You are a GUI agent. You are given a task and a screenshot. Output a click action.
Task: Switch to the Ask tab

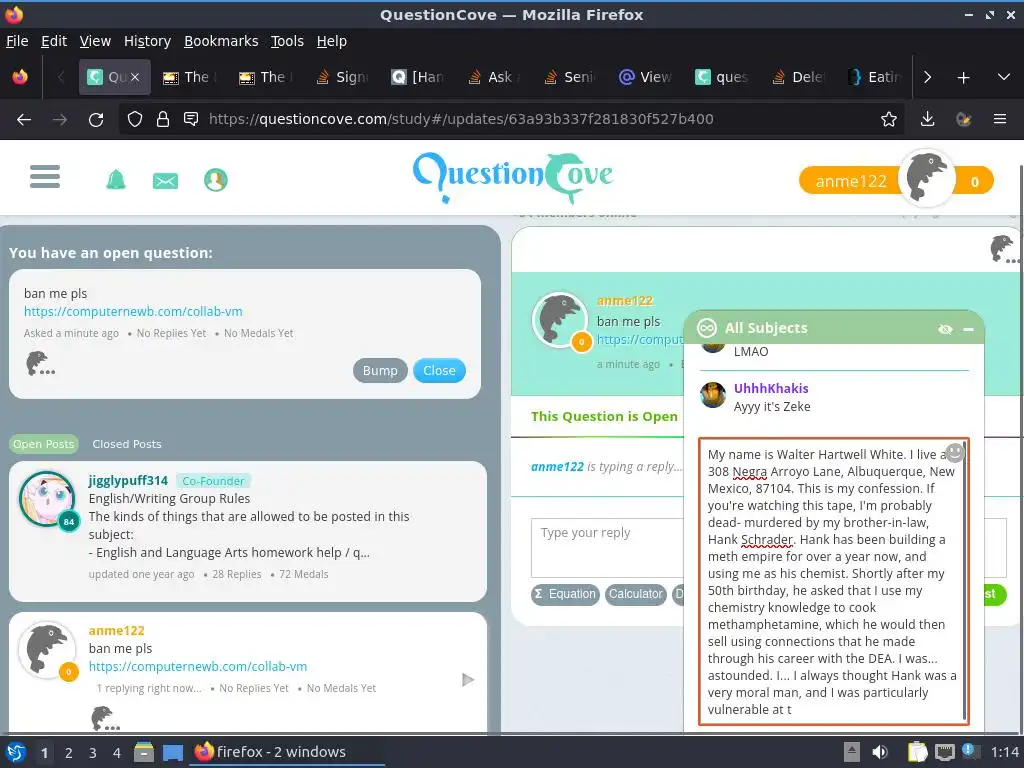point(494,77)
